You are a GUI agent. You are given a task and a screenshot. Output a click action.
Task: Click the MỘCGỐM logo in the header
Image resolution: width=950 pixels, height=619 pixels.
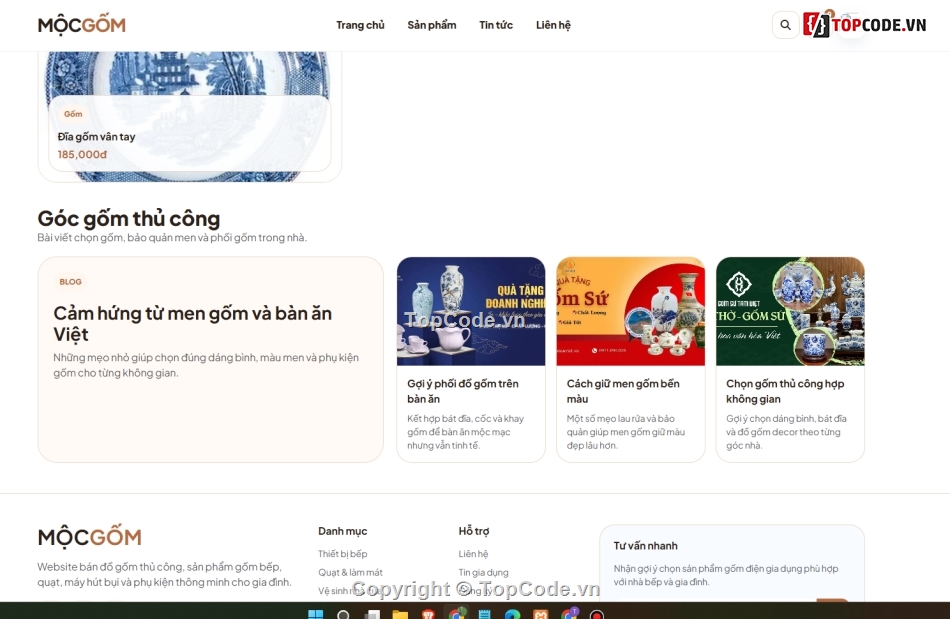pos(82,25)
